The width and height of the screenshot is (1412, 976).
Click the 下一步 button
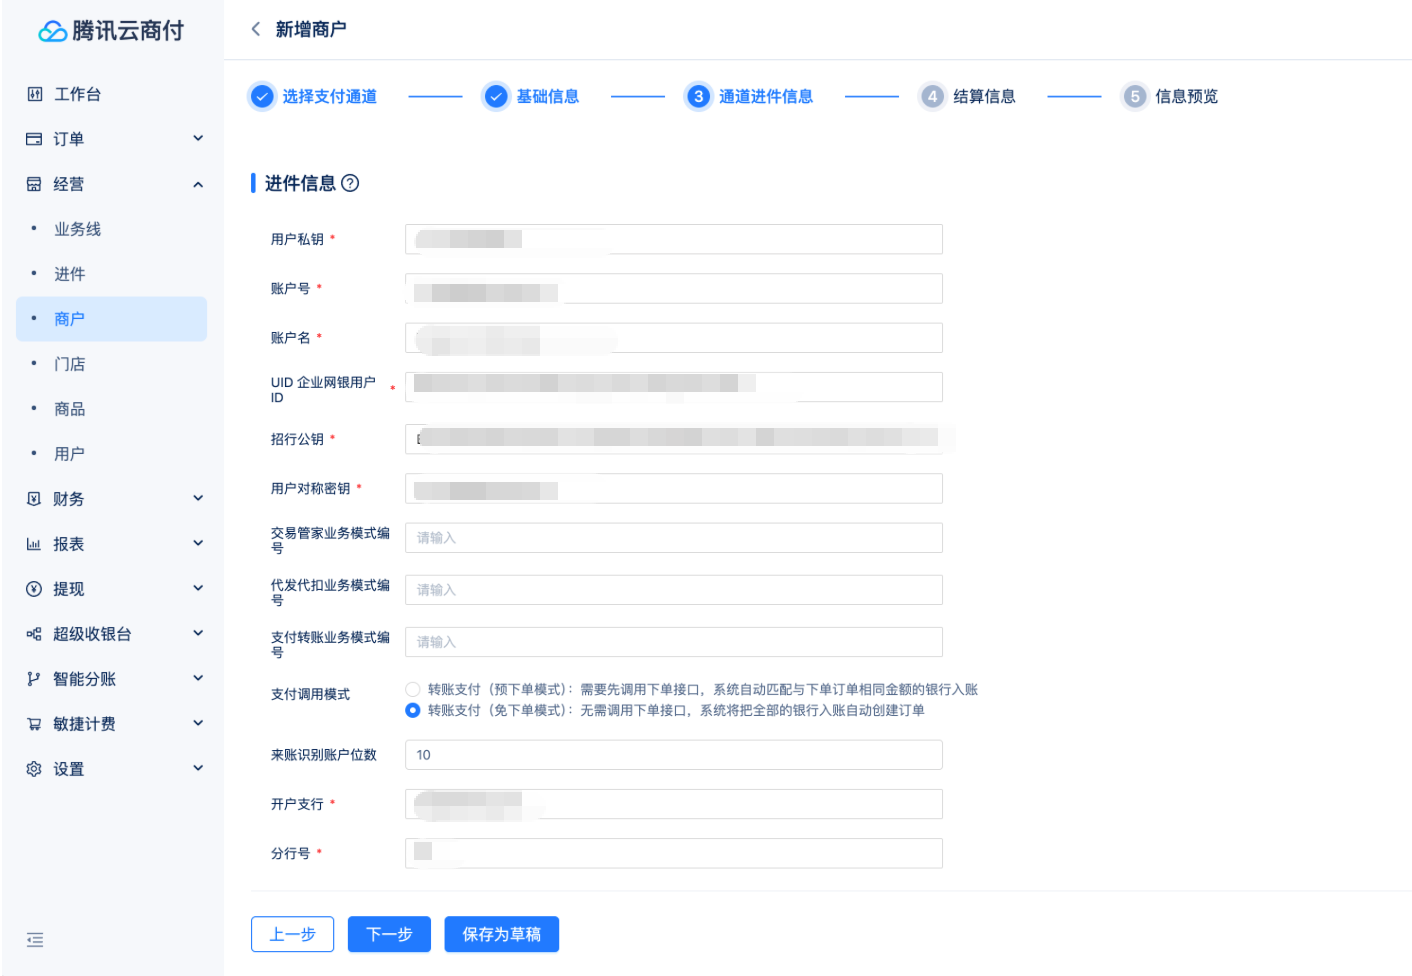pos(389,934)
